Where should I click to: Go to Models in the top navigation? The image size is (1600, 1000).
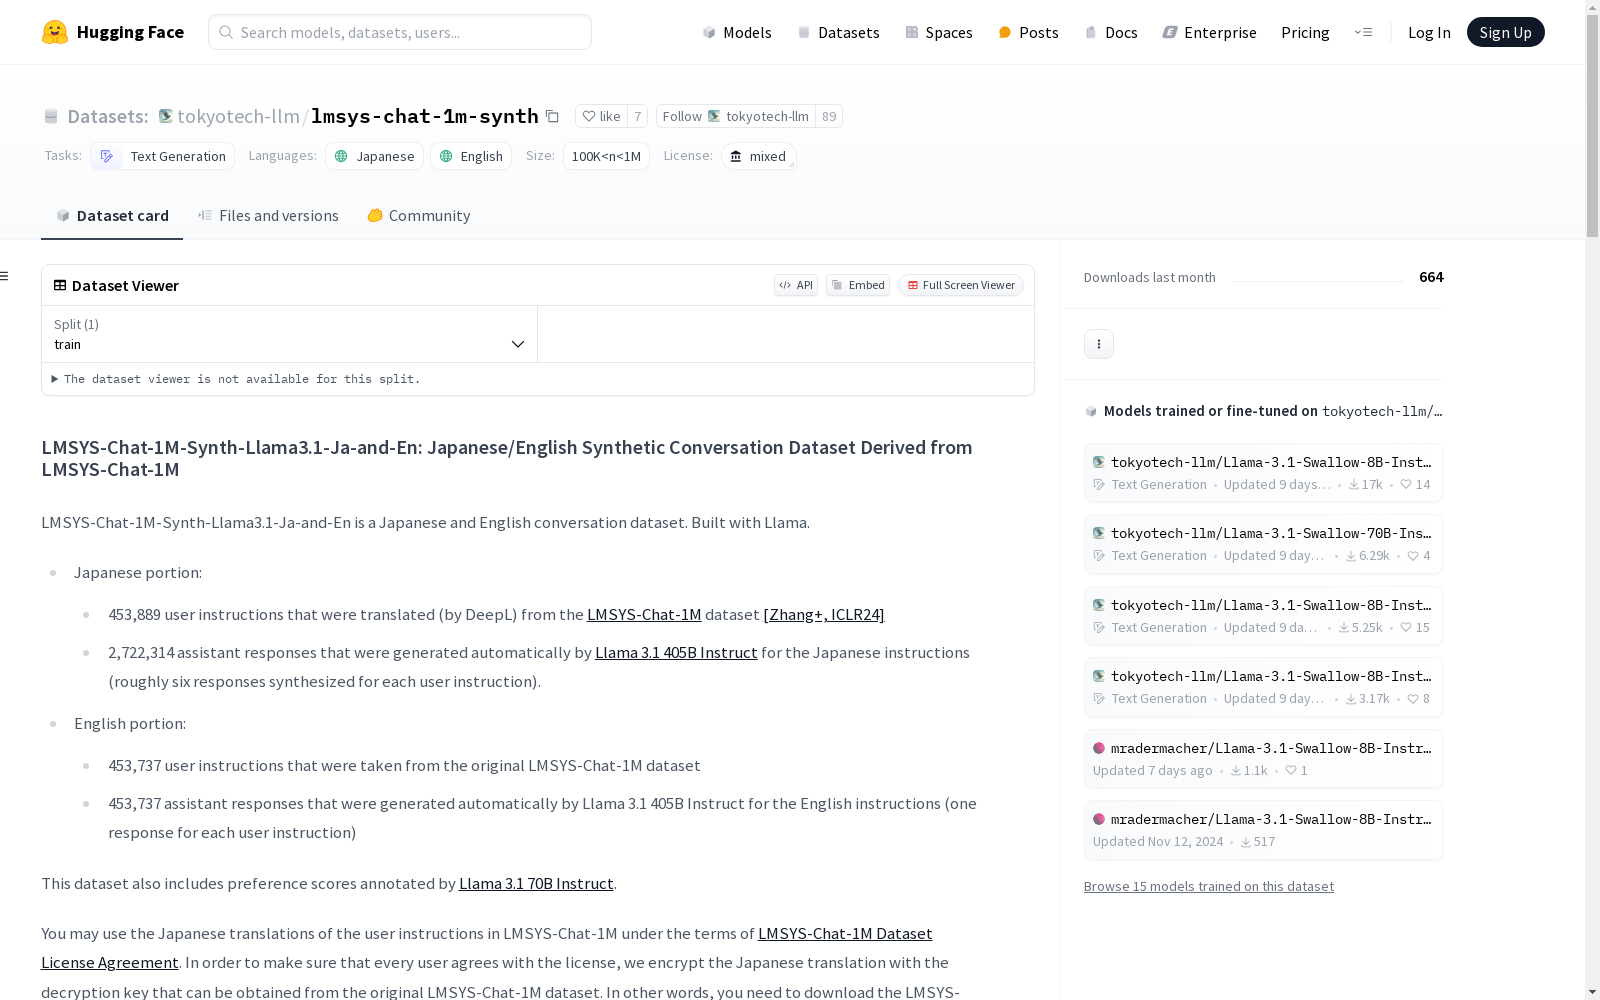coord(737,32)
